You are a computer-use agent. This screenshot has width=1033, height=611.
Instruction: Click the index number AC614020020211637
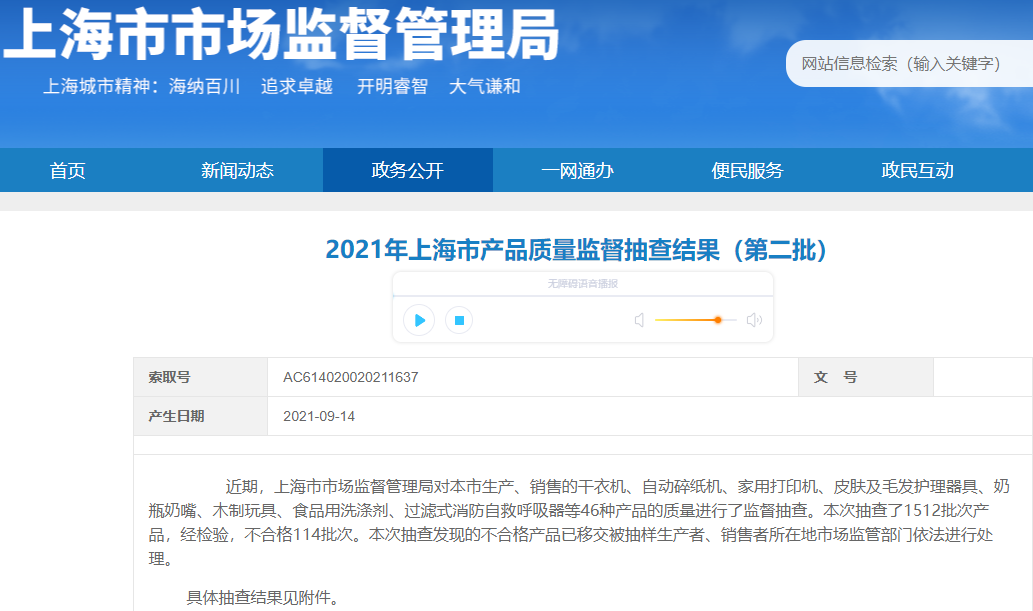tap(350, 378)
